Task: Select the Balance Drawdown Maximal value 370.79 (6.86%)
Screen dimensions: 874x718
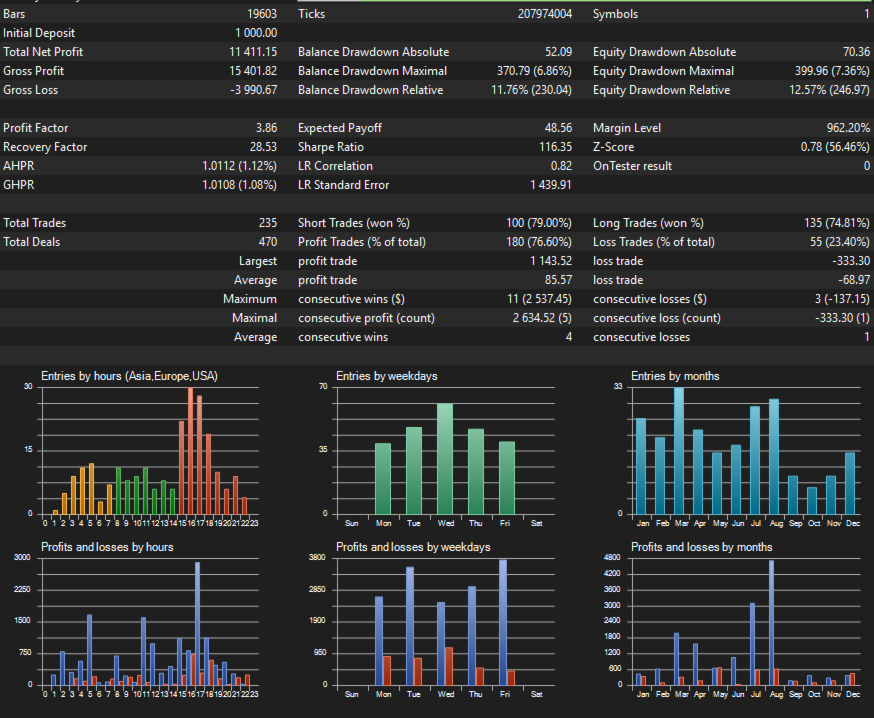Action: (534, 71)
